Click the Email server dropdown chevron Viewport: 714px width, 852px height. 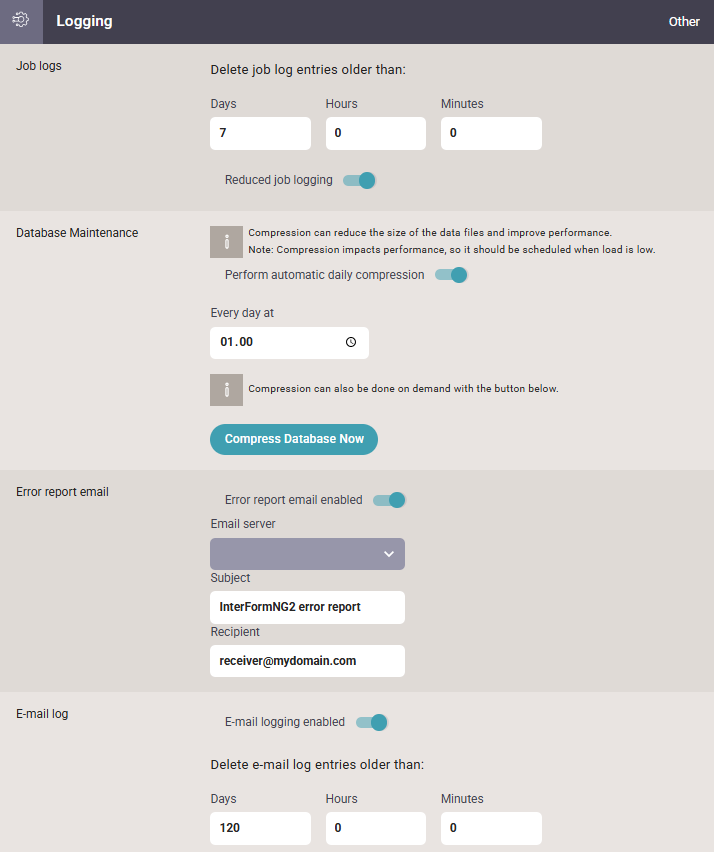tap(389, 554)
